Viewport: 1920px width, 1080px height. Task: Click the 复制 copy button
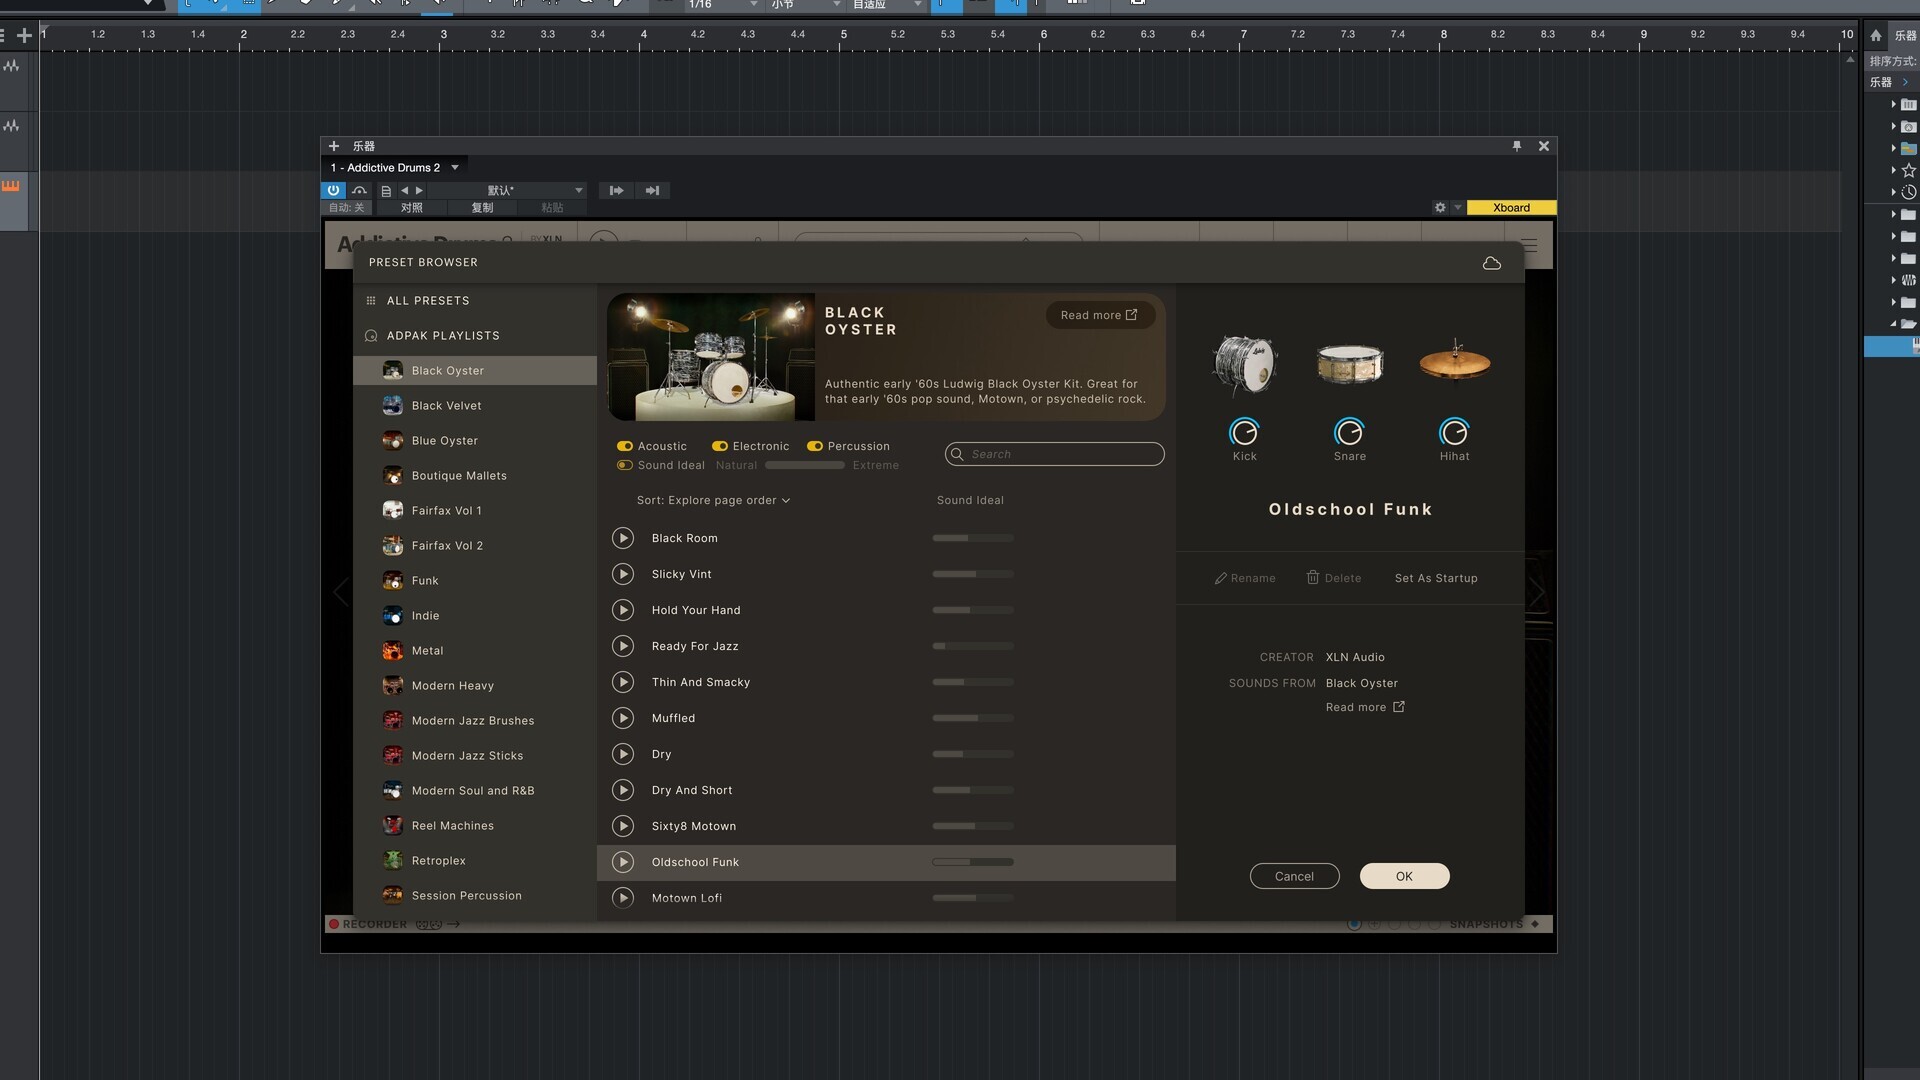(482, 208)
